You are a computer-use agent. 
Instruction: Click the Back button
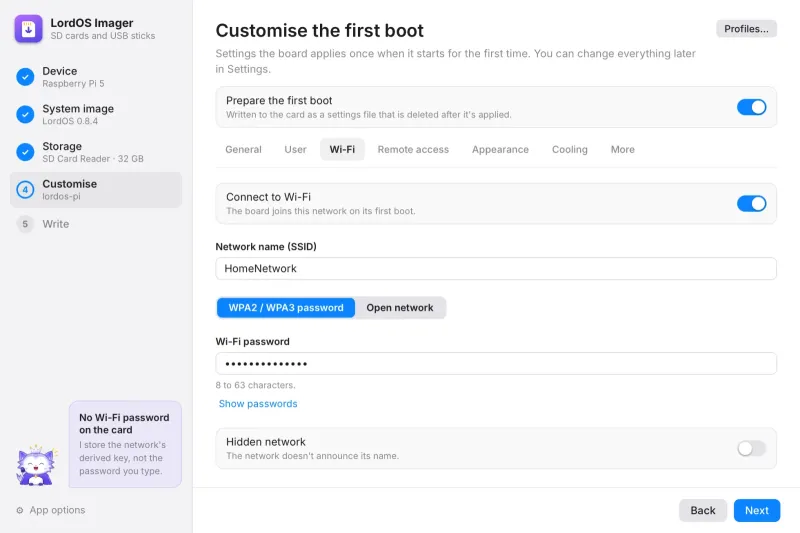[x=703, y=511]
